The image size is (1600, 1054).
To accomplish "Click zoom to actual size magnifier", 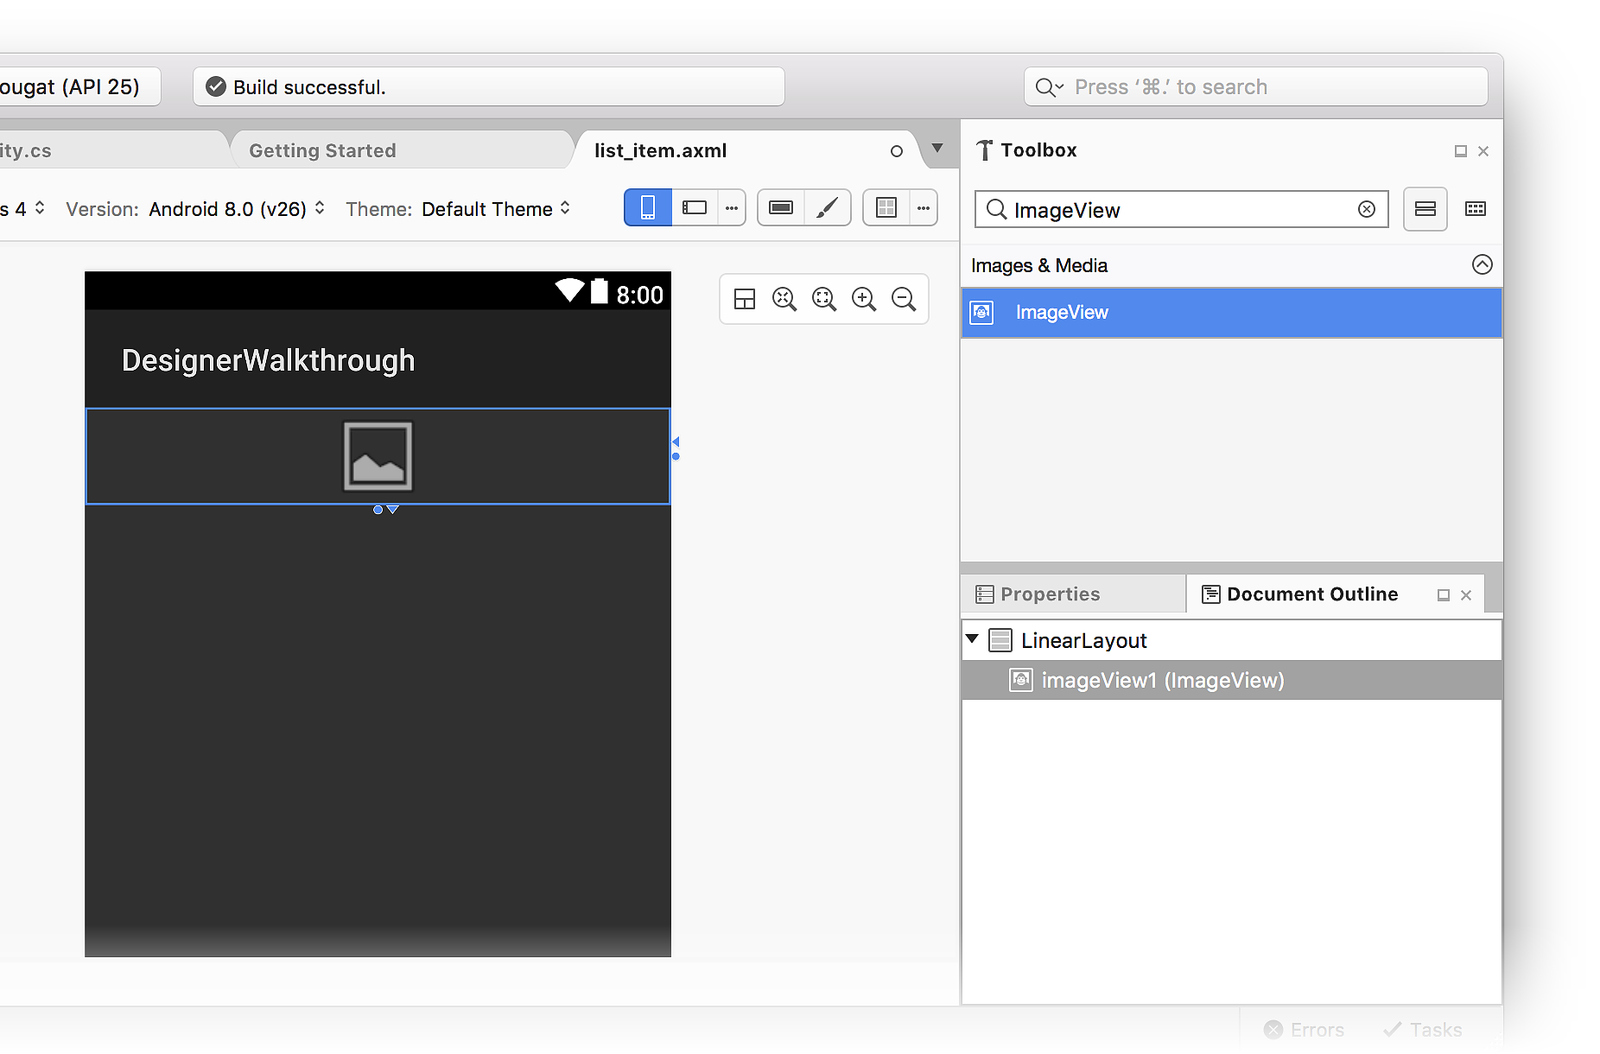I will click(x=824, y=299).
